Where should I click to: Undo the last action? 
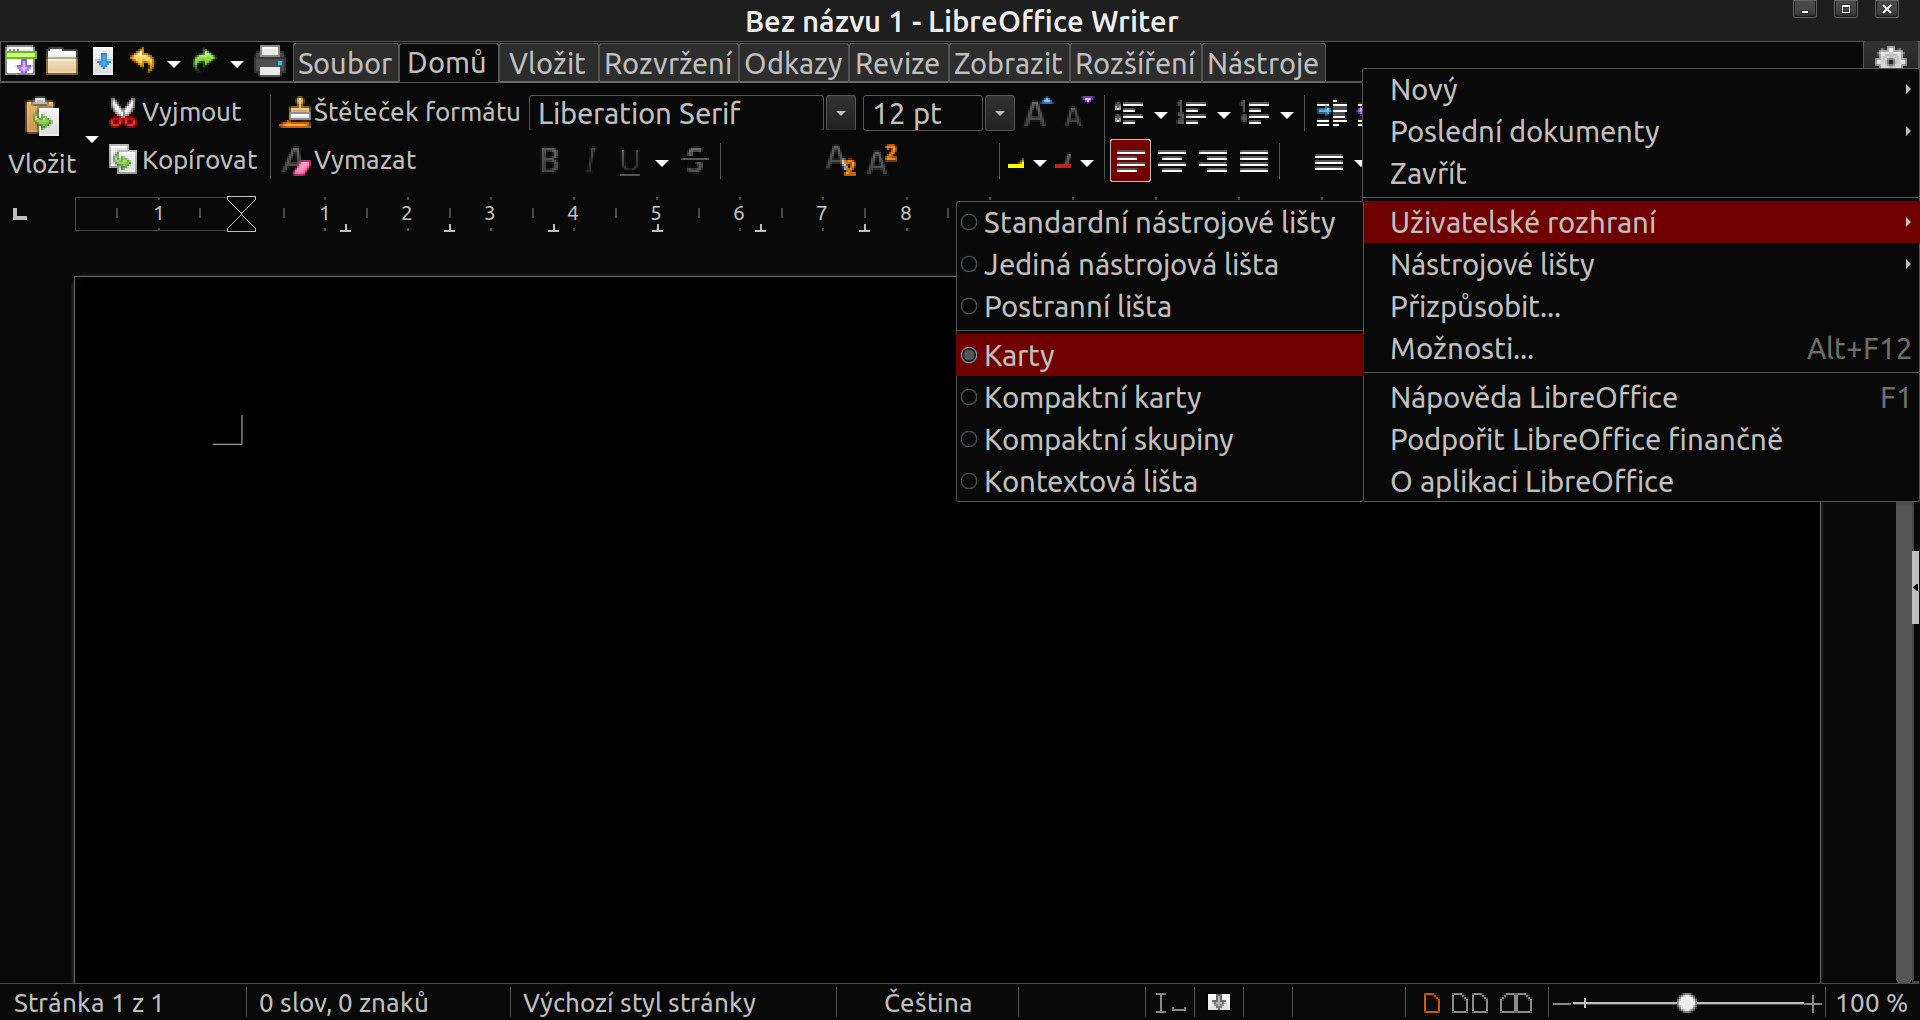pos(143,62)
